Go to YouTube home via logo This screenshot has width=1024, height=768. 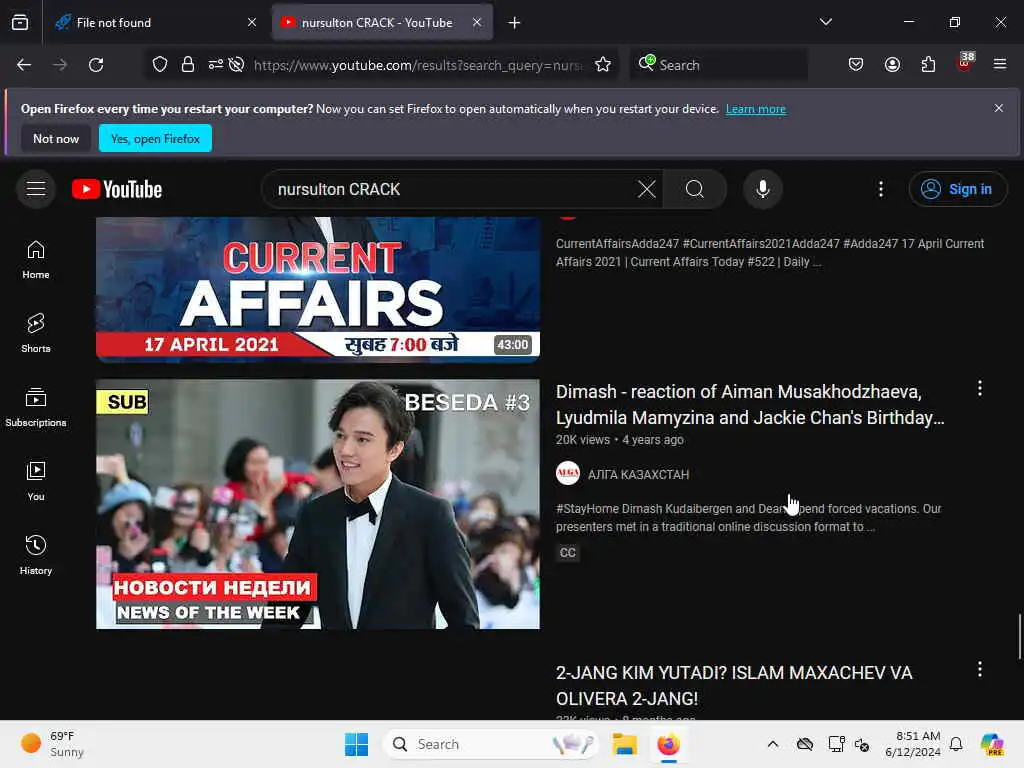tap(117, 189)
